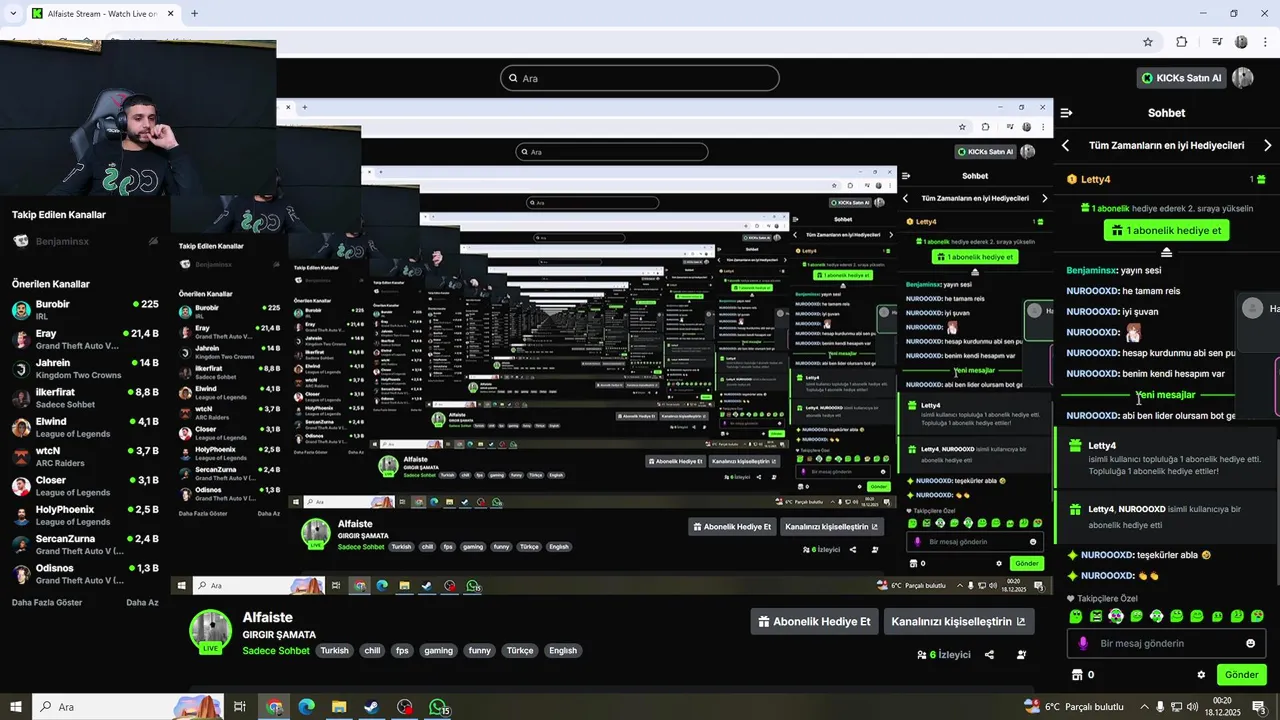
Task: Select the gaming tag under the main Alfaiste title
Action: [x=438, y=650]
